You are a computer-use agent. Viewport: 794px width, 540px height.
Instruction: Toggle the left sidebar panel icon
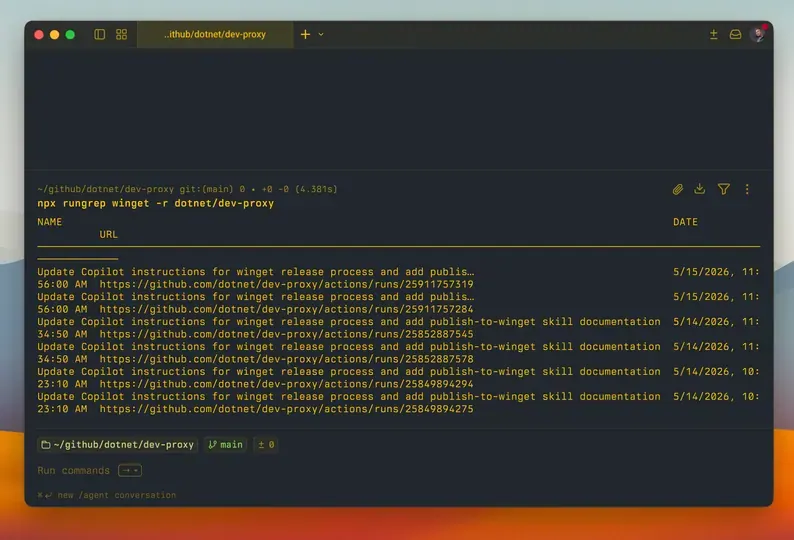(100, 34)
